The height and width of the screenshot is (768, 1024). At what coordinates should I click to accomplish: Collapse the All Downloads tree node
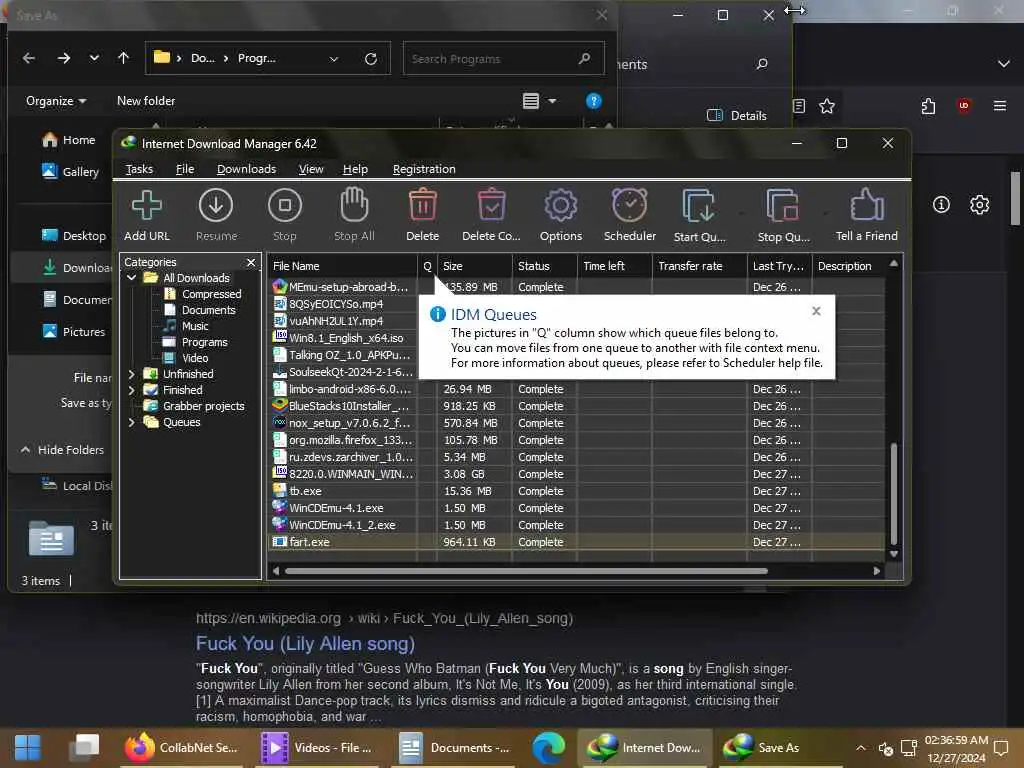coord(131,278)
